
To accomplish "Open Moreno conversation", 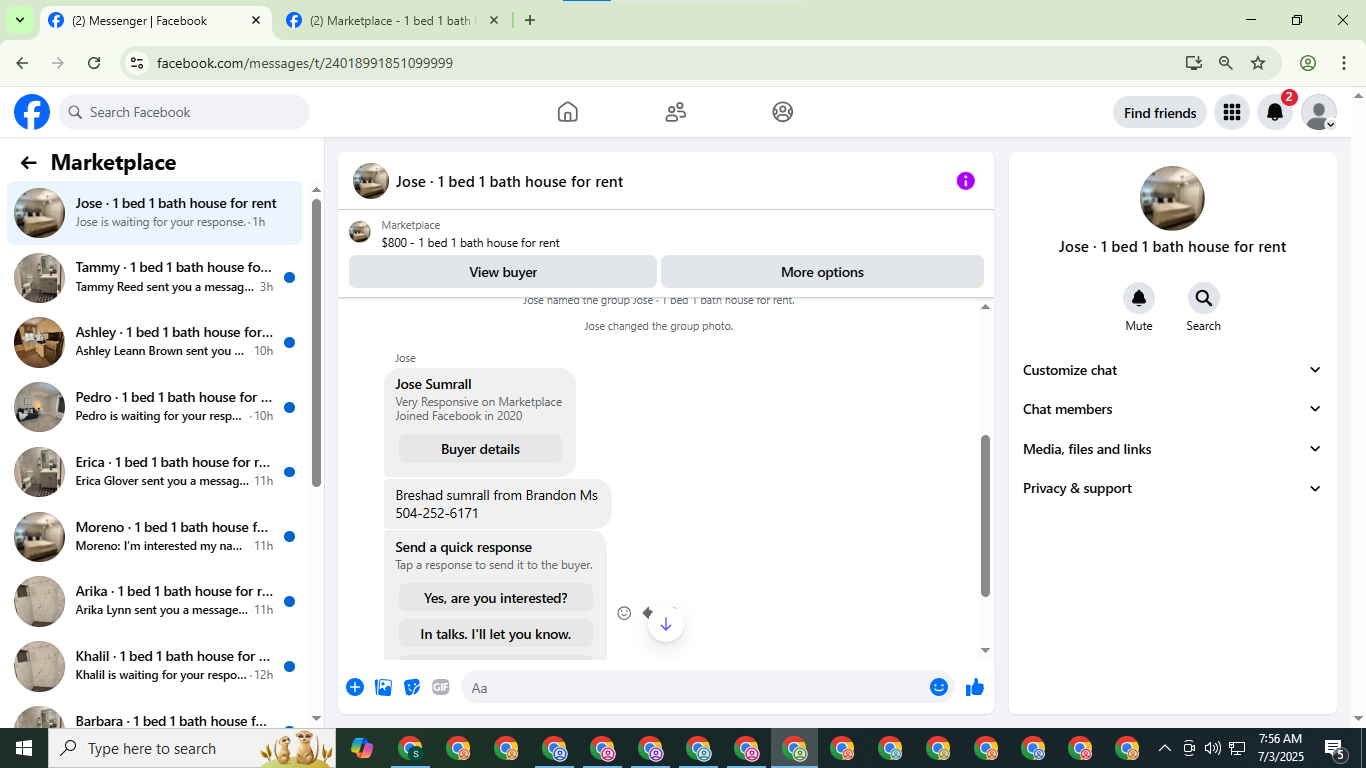I will click(x=155, y=537).
